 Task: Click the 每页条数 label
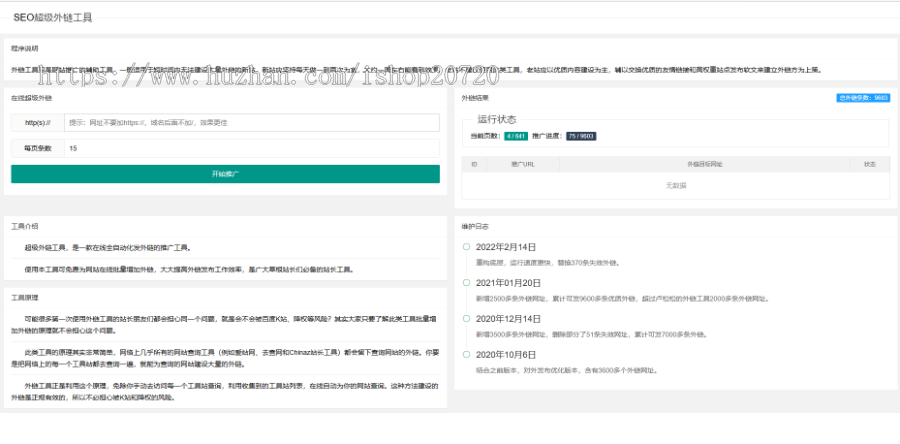(x=37, y=148)
